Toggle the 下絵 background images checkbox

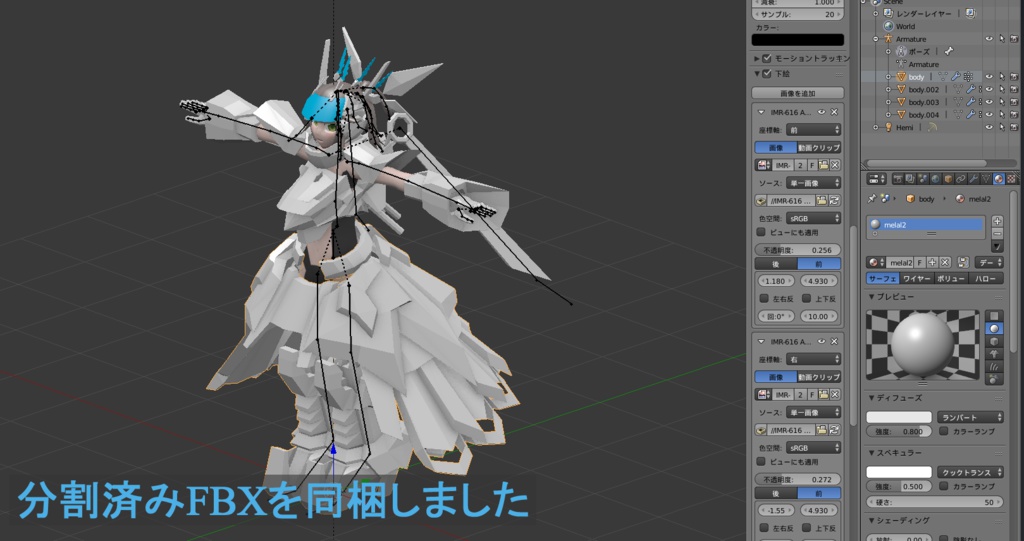pyautogui.click(x=767, y=73)
